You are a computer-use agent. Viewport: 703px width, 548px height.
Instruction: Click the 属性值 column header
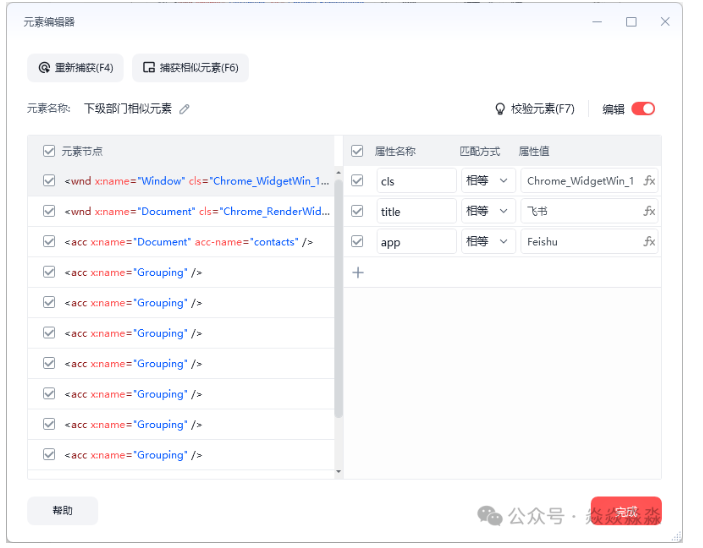click(x=534, y=151)
